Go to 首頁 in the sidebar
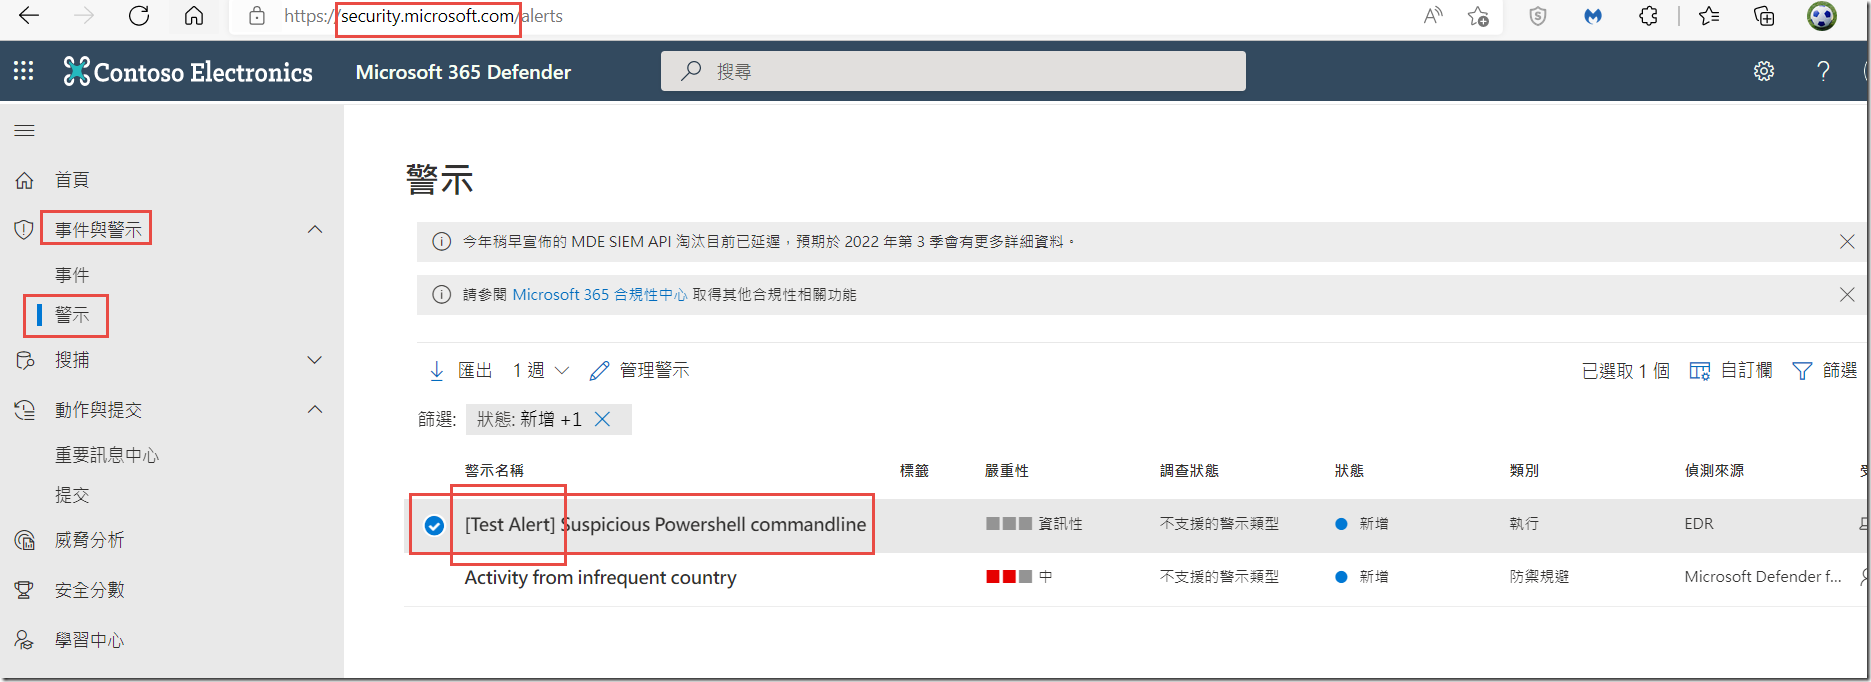 (x=72, y=180)
